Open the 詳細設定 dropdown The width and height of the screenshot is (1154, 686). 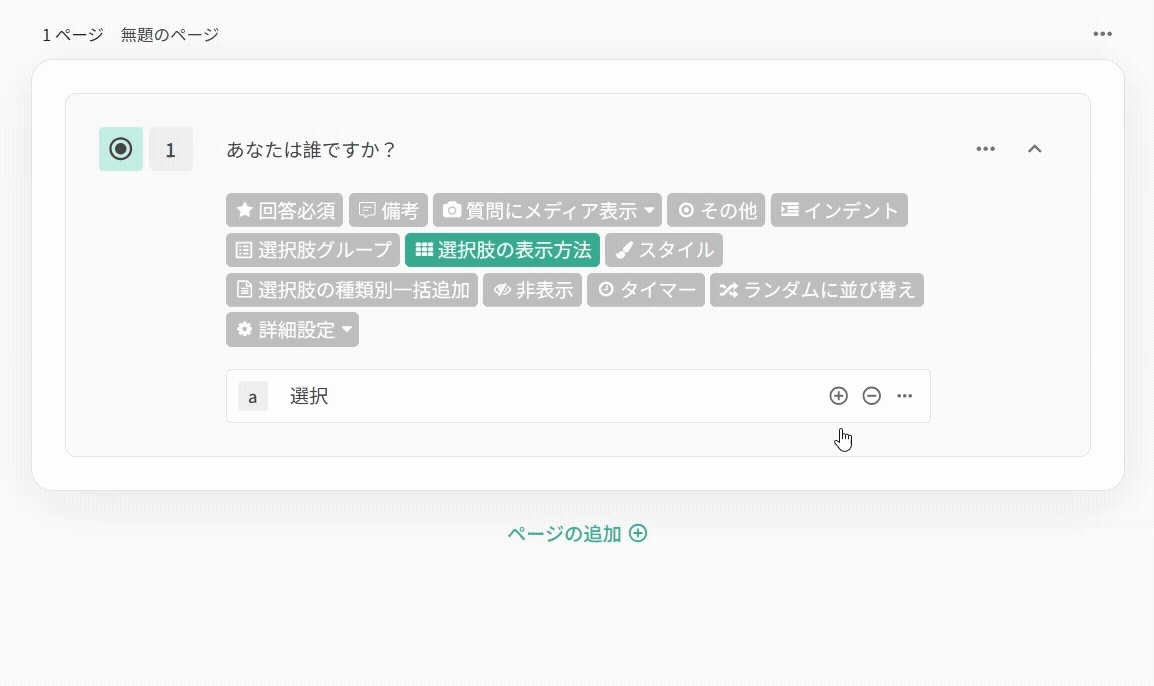click(x=292, y=330)
